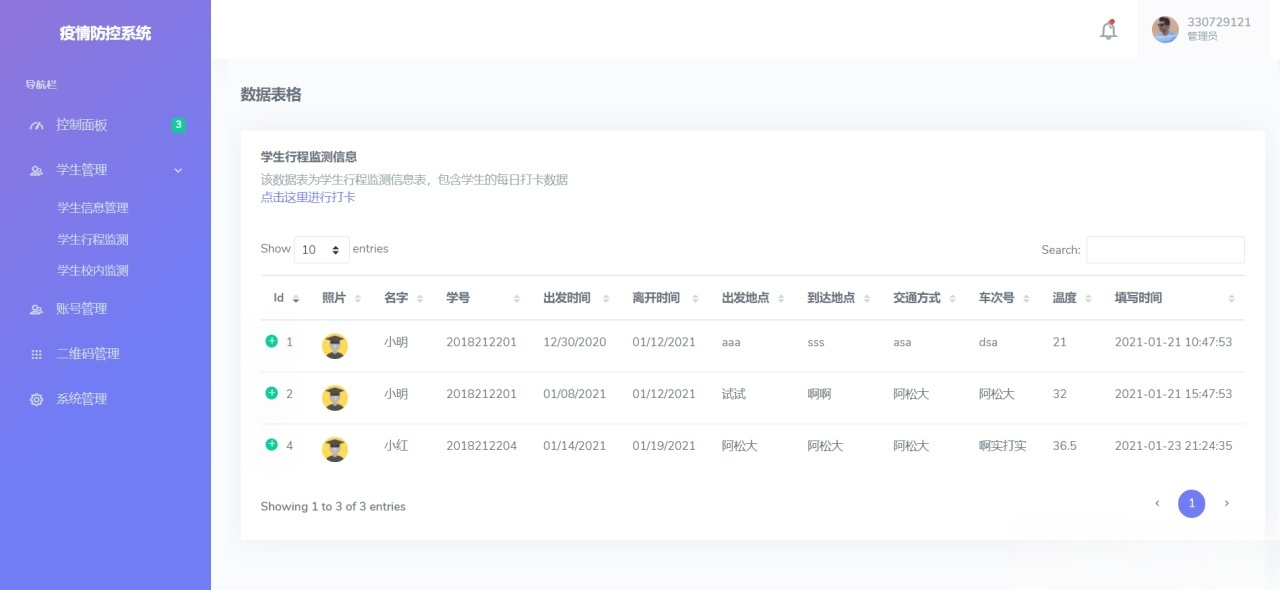1280x590 pixels.
Task: Select the 学生管理 user icon
Action: click(x=36, y=169)
